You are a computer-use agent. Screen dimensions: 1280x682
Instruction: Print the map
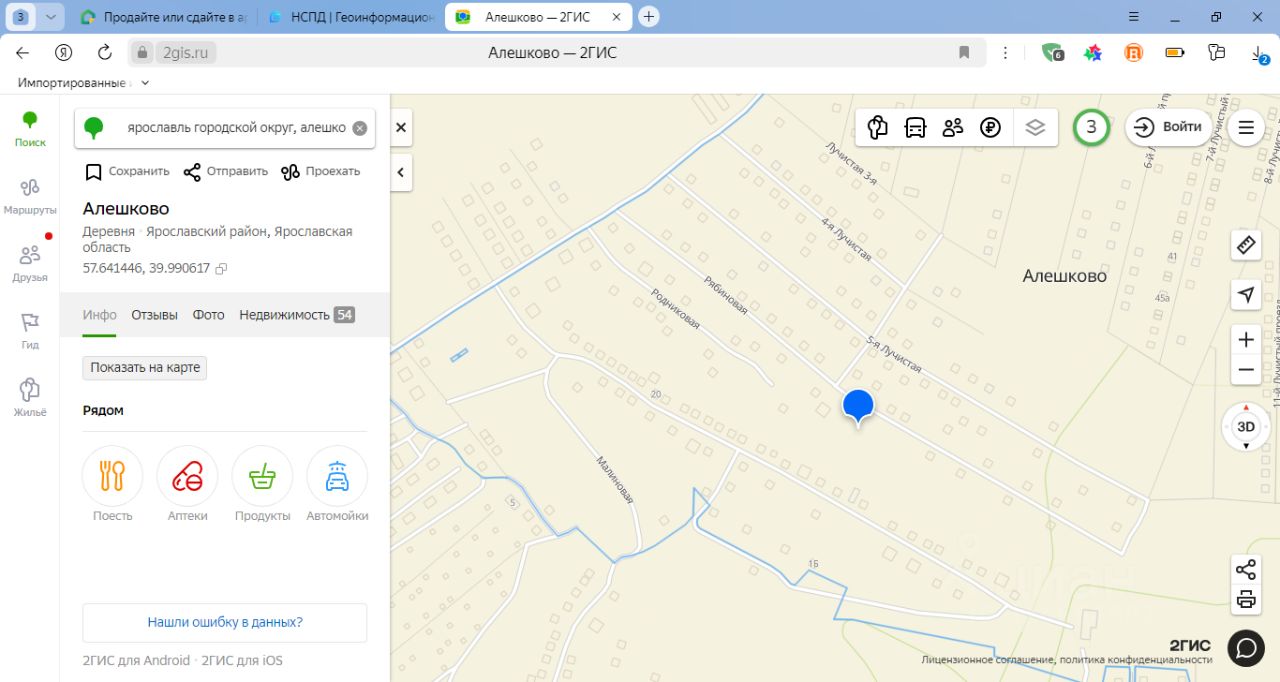tap(1246, 600)
